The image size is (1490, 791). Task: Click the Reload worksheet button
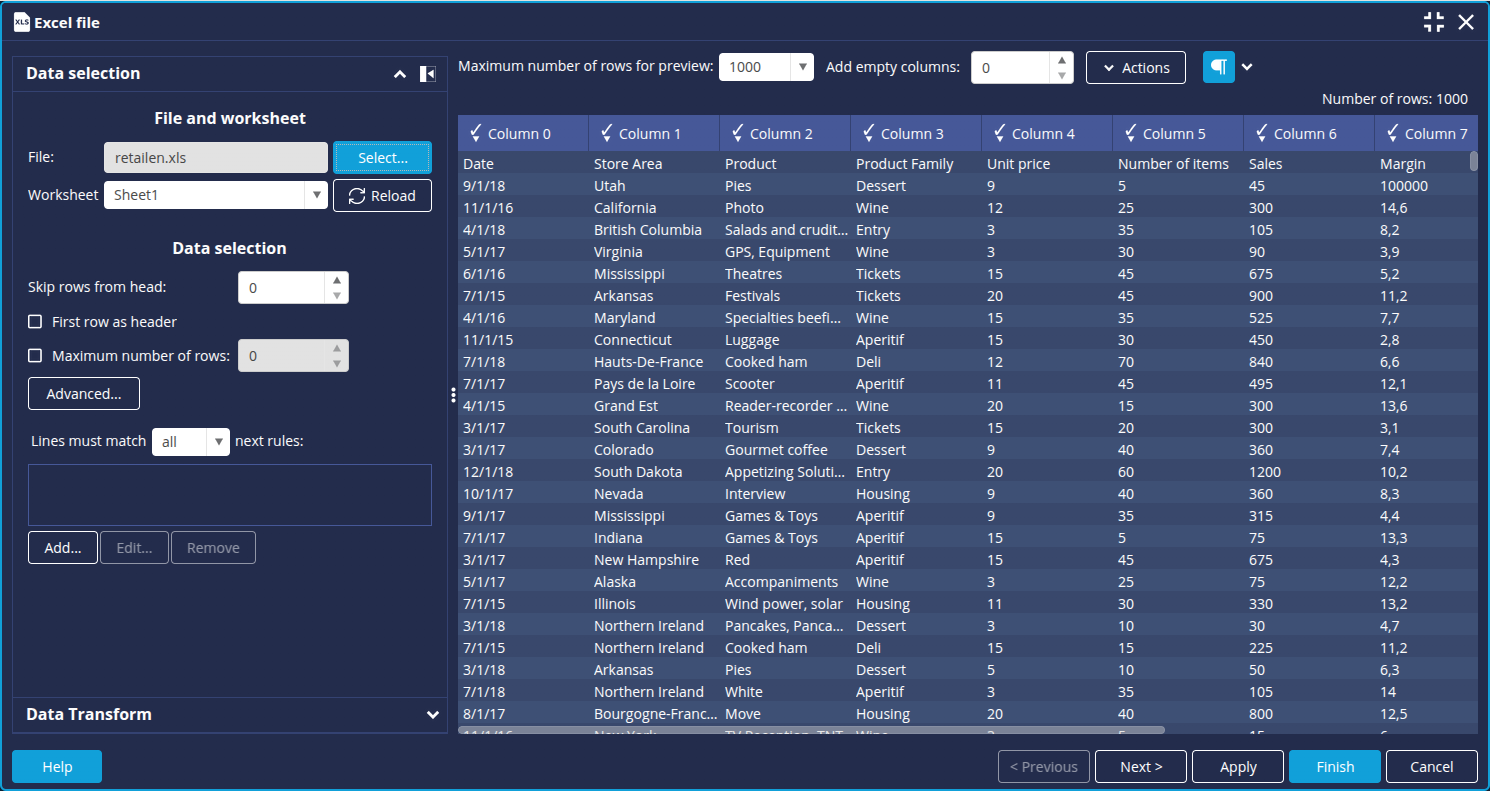point(382,196)
